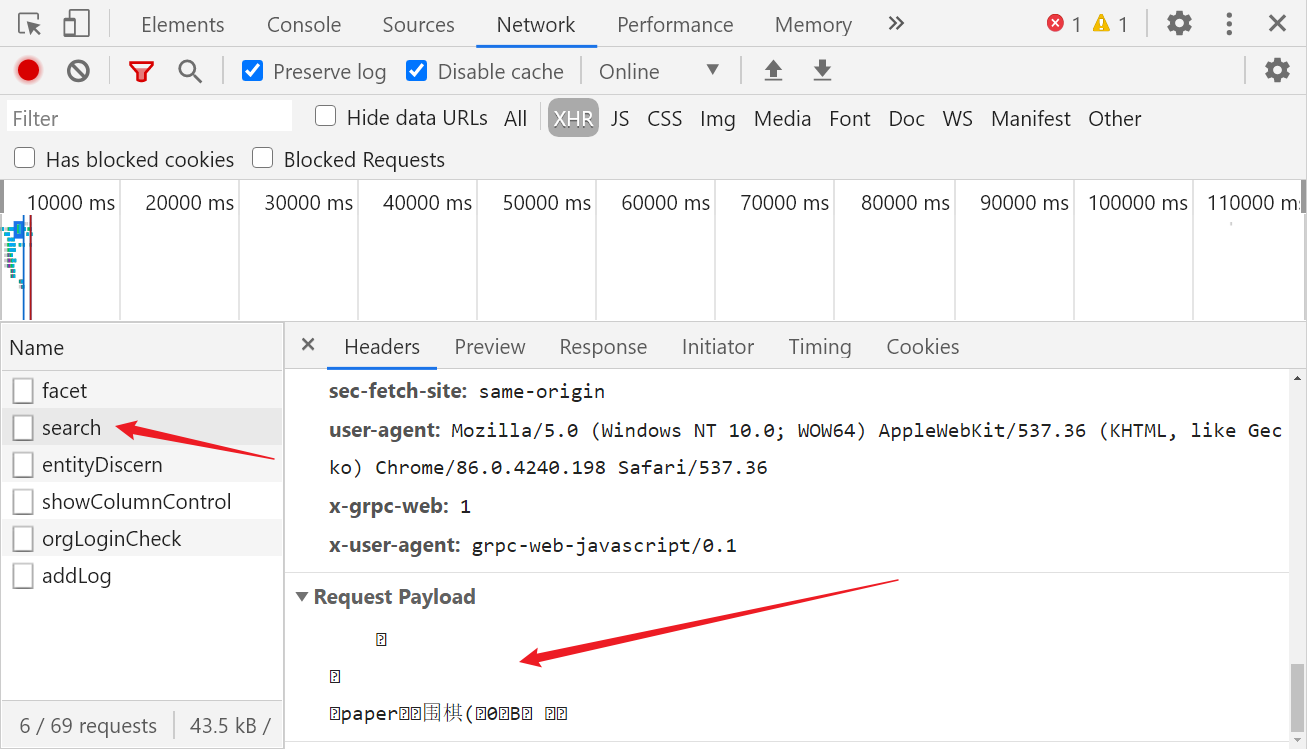Screen dimensions: 1307x749
Task: Expand the more tabs chevron
Action: pos(896,24)
